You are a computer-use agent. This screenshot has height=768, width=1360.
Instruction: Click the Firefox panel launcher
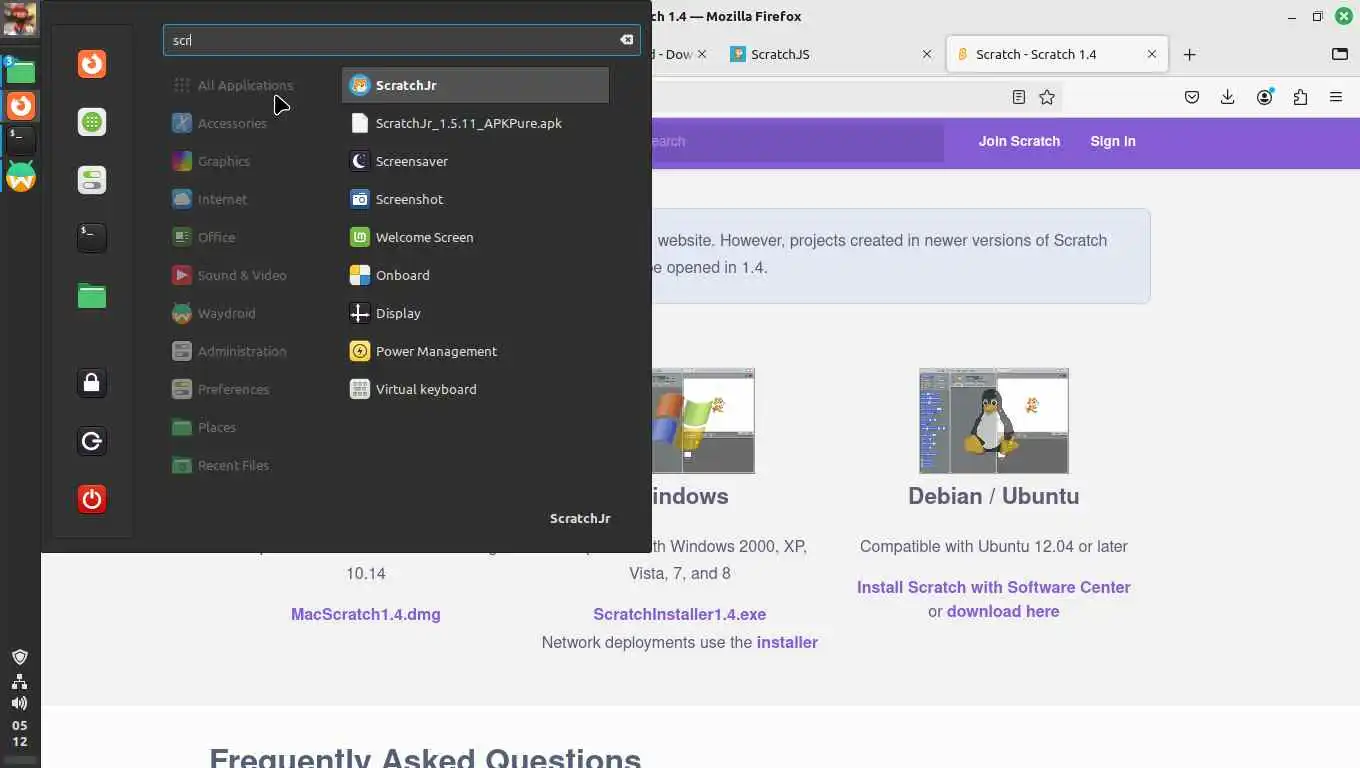pos(20,105)
